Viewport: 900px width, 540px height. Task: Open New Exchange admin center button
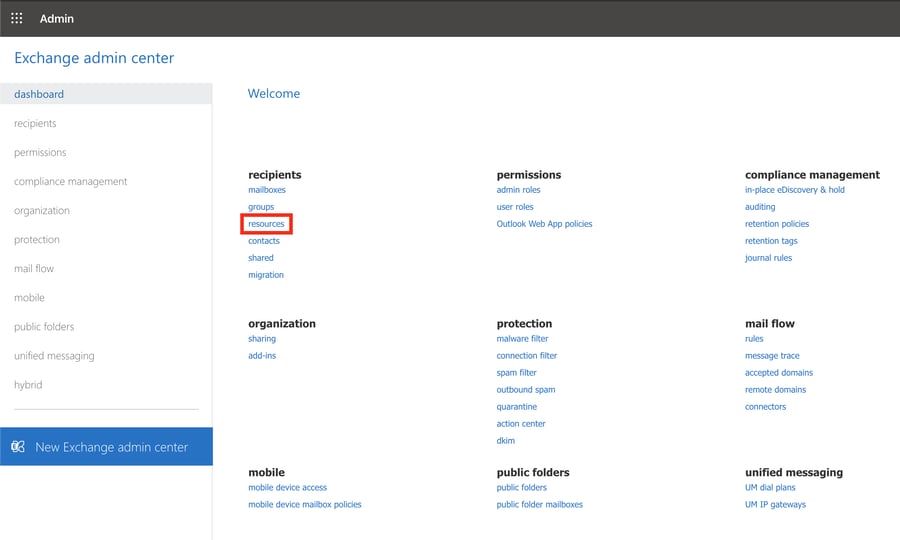point(111,447)
